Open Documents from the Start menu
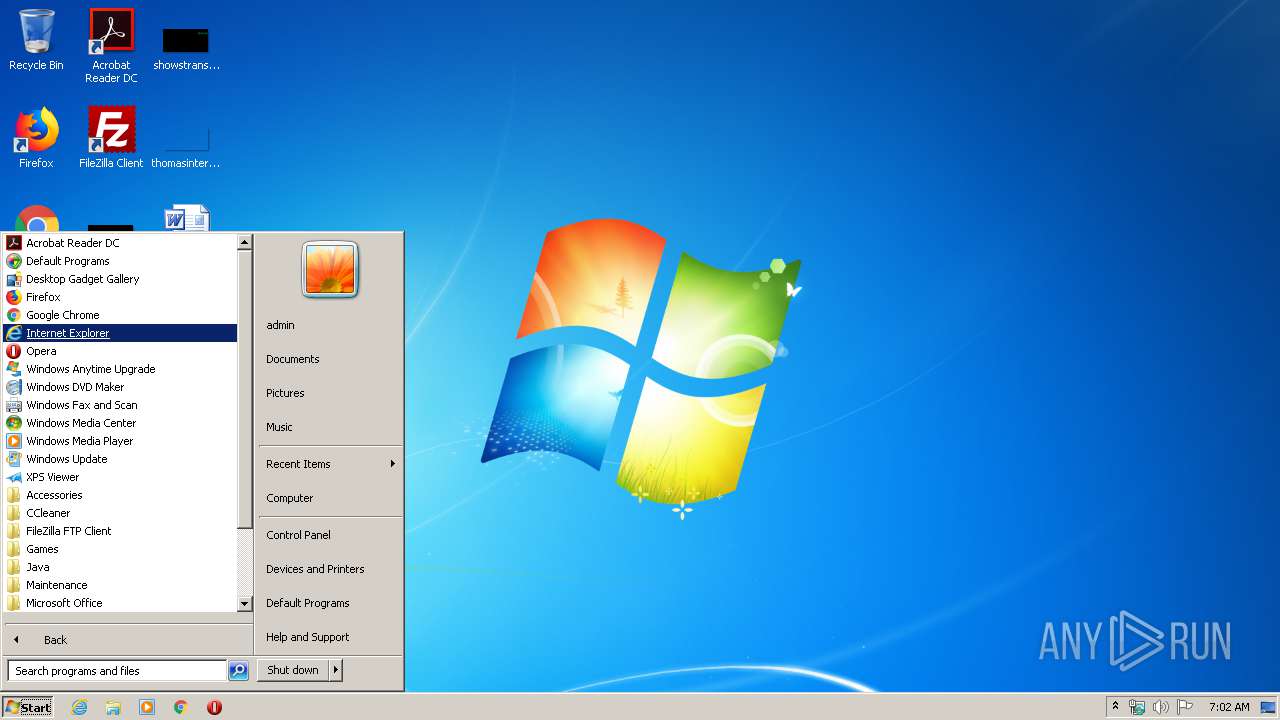Image resolution: width=1280 pixels, height=720 pixels. click(329, 359)
